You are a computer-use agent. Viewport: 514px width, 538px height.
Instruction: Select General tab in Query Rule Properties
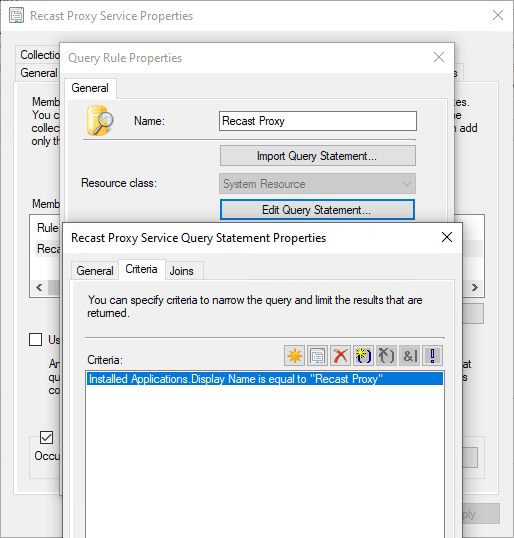coord(90,88)
